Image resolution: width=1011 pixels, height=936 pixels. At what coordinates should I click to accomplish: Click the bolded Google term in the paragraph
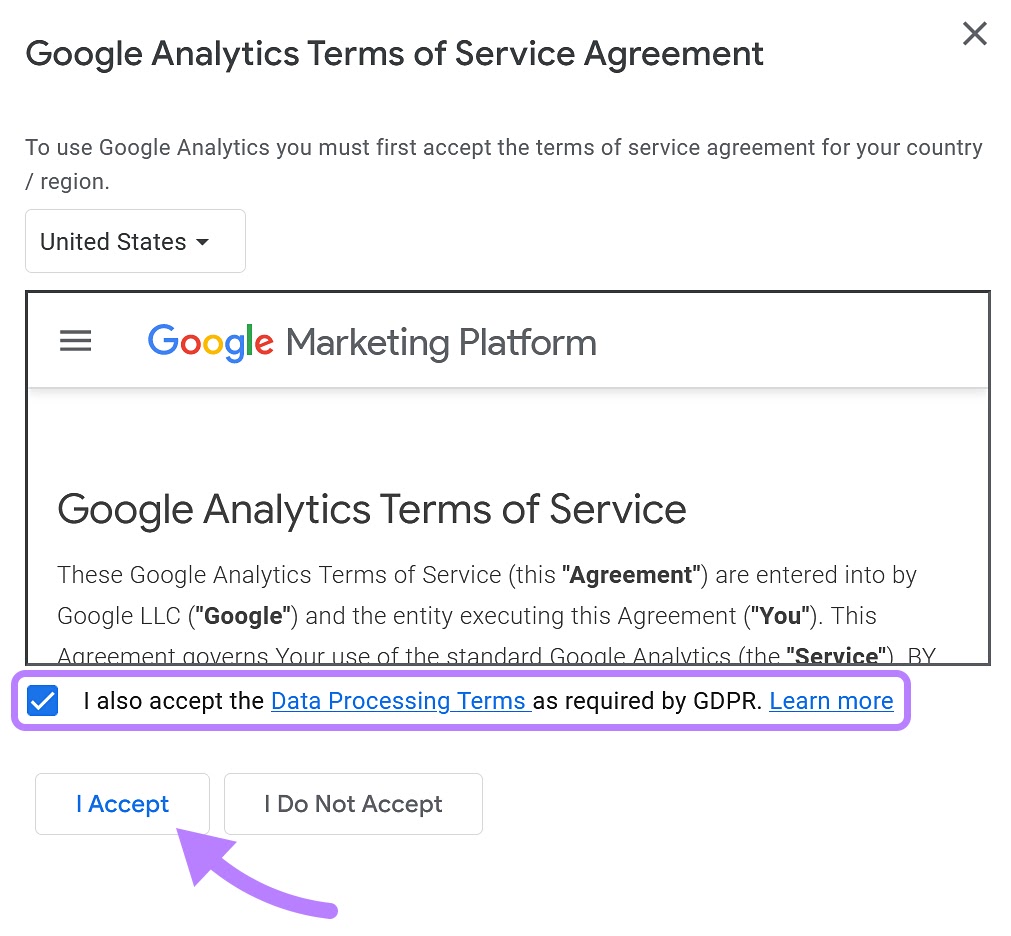coord(242,615)
